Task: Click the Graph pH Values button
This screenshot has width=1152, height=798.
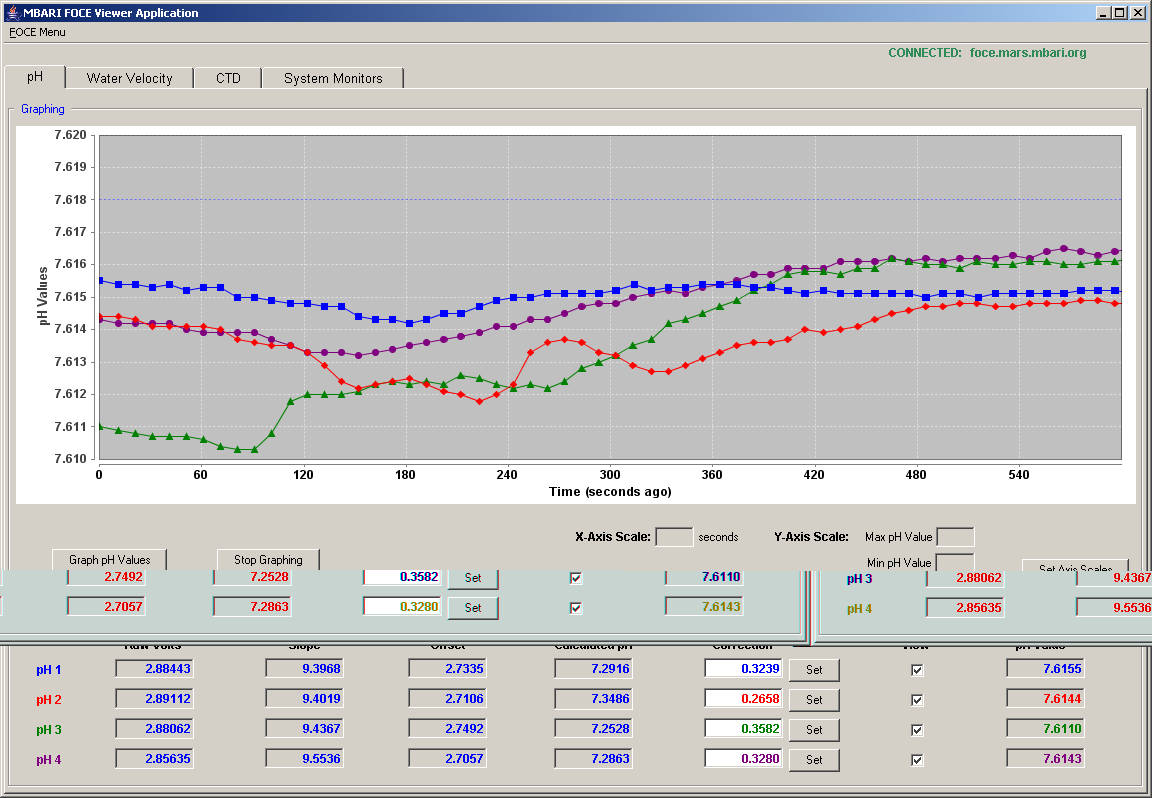Action: coord(109,559)
